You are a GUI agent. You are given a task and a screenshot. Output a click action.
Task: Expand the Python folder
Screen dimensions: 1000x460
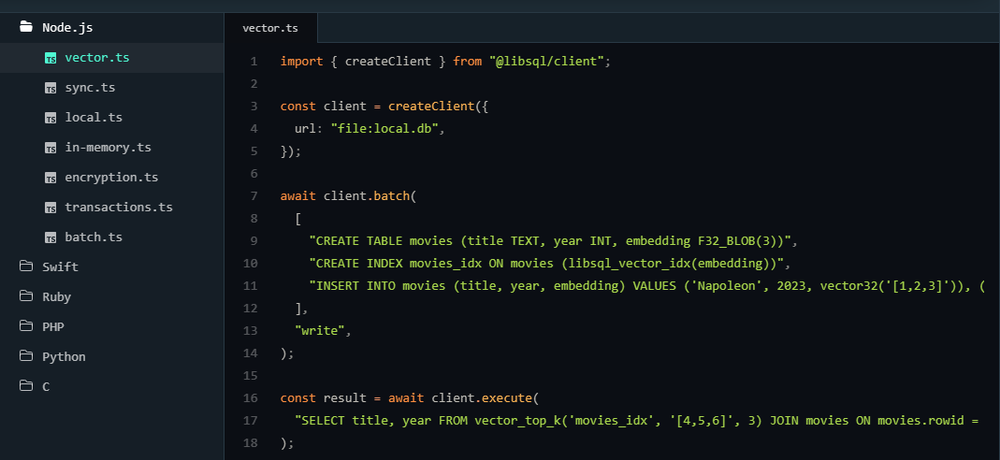112,357
